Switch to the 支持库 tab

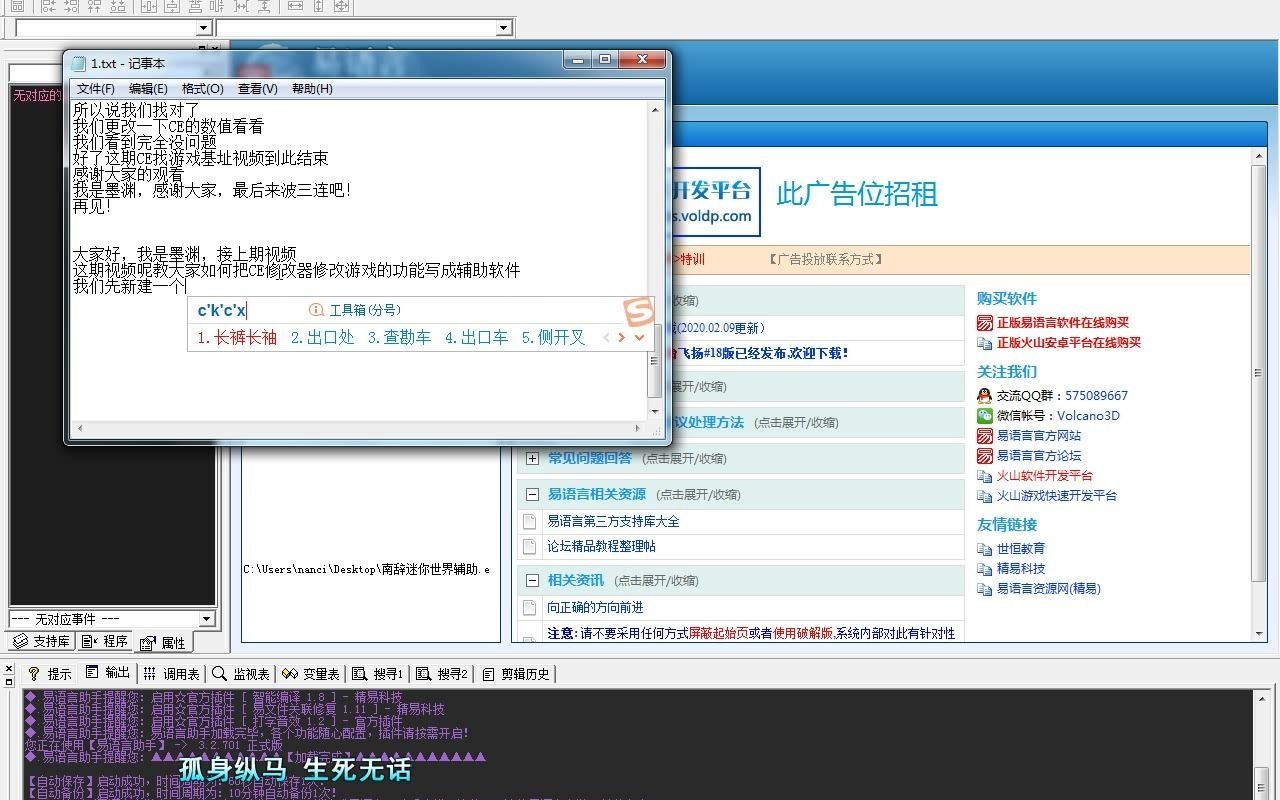[x=41, y=641]
